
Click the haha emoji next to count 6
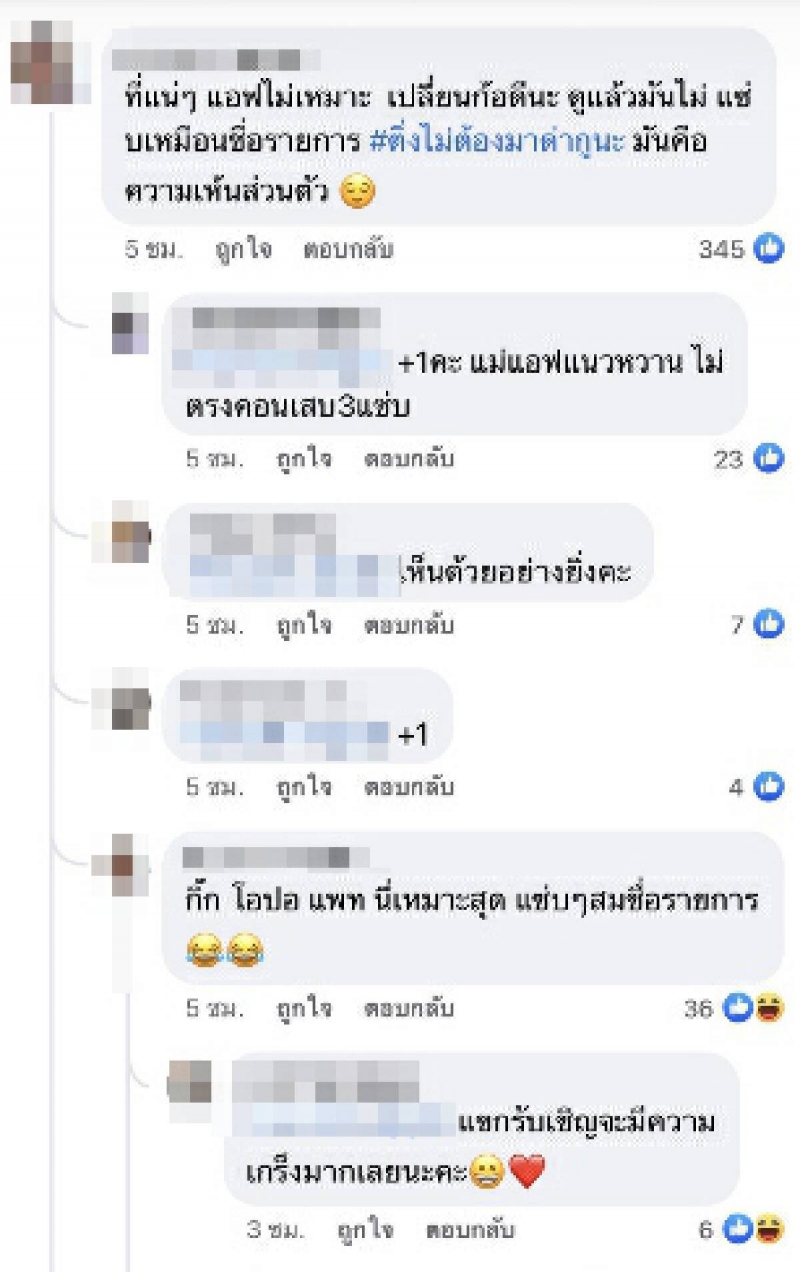(770, 1229)
